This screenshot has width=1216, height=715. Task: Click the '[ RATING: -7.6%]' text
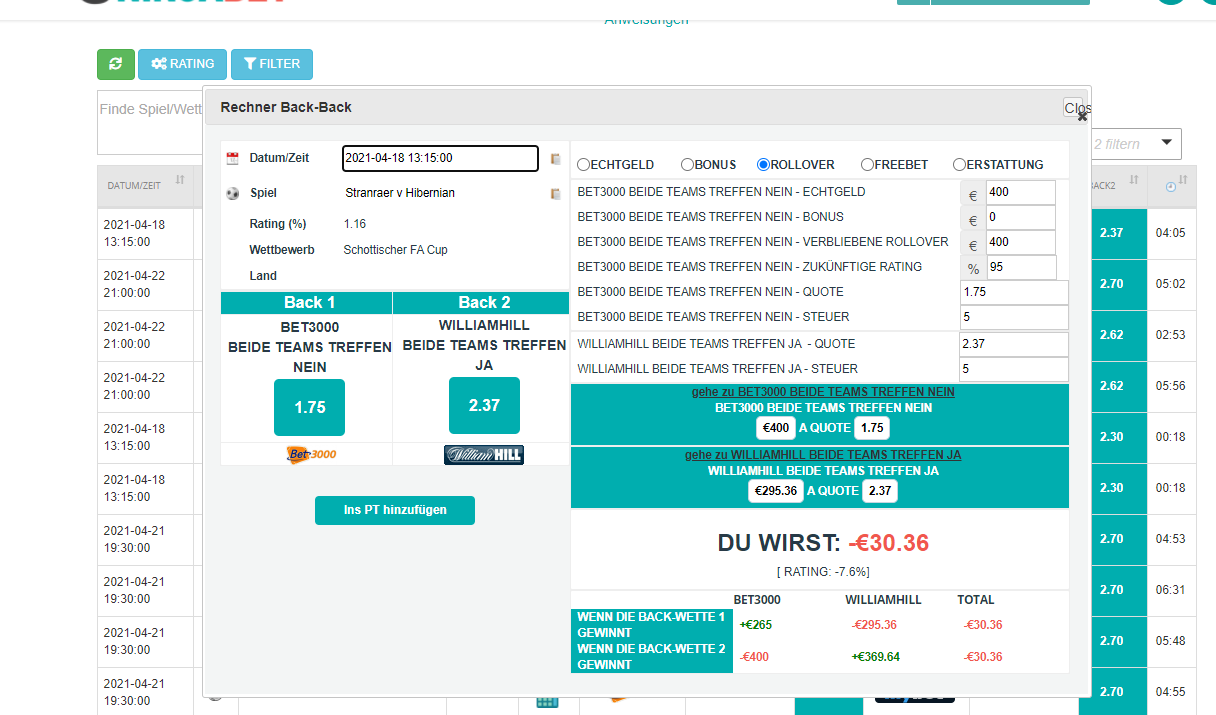(823, 572)
